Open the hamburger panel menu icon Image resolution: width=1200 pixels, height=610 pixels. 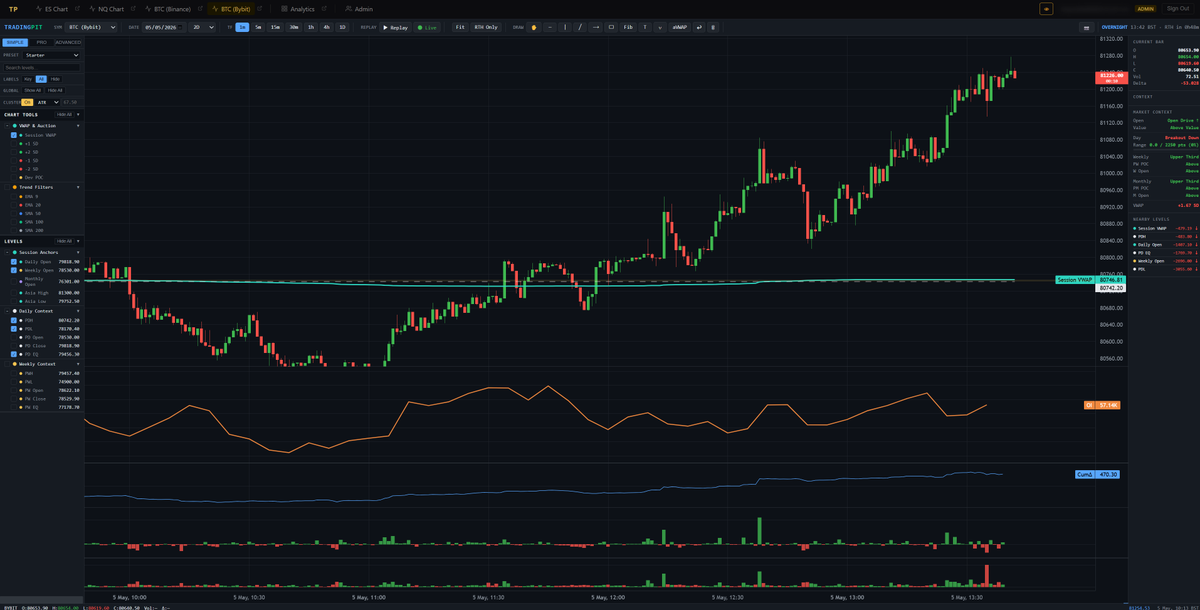(x=1086, y=27)
